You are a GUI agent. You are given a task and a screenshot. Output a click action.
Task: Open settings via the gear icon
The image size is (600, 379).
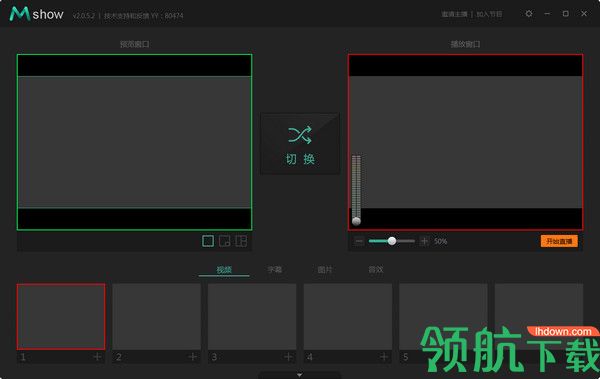(x=529, y=14)
